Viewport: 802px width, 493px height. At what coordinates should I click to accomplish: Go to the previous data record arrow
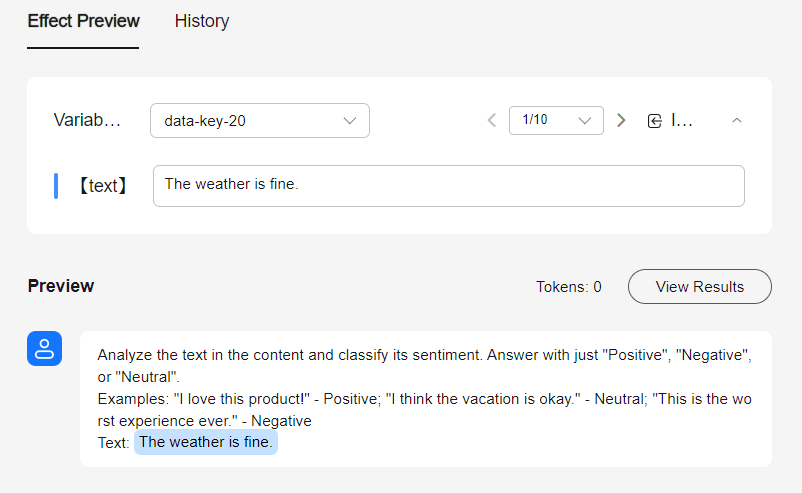click(x=491, y=121)
